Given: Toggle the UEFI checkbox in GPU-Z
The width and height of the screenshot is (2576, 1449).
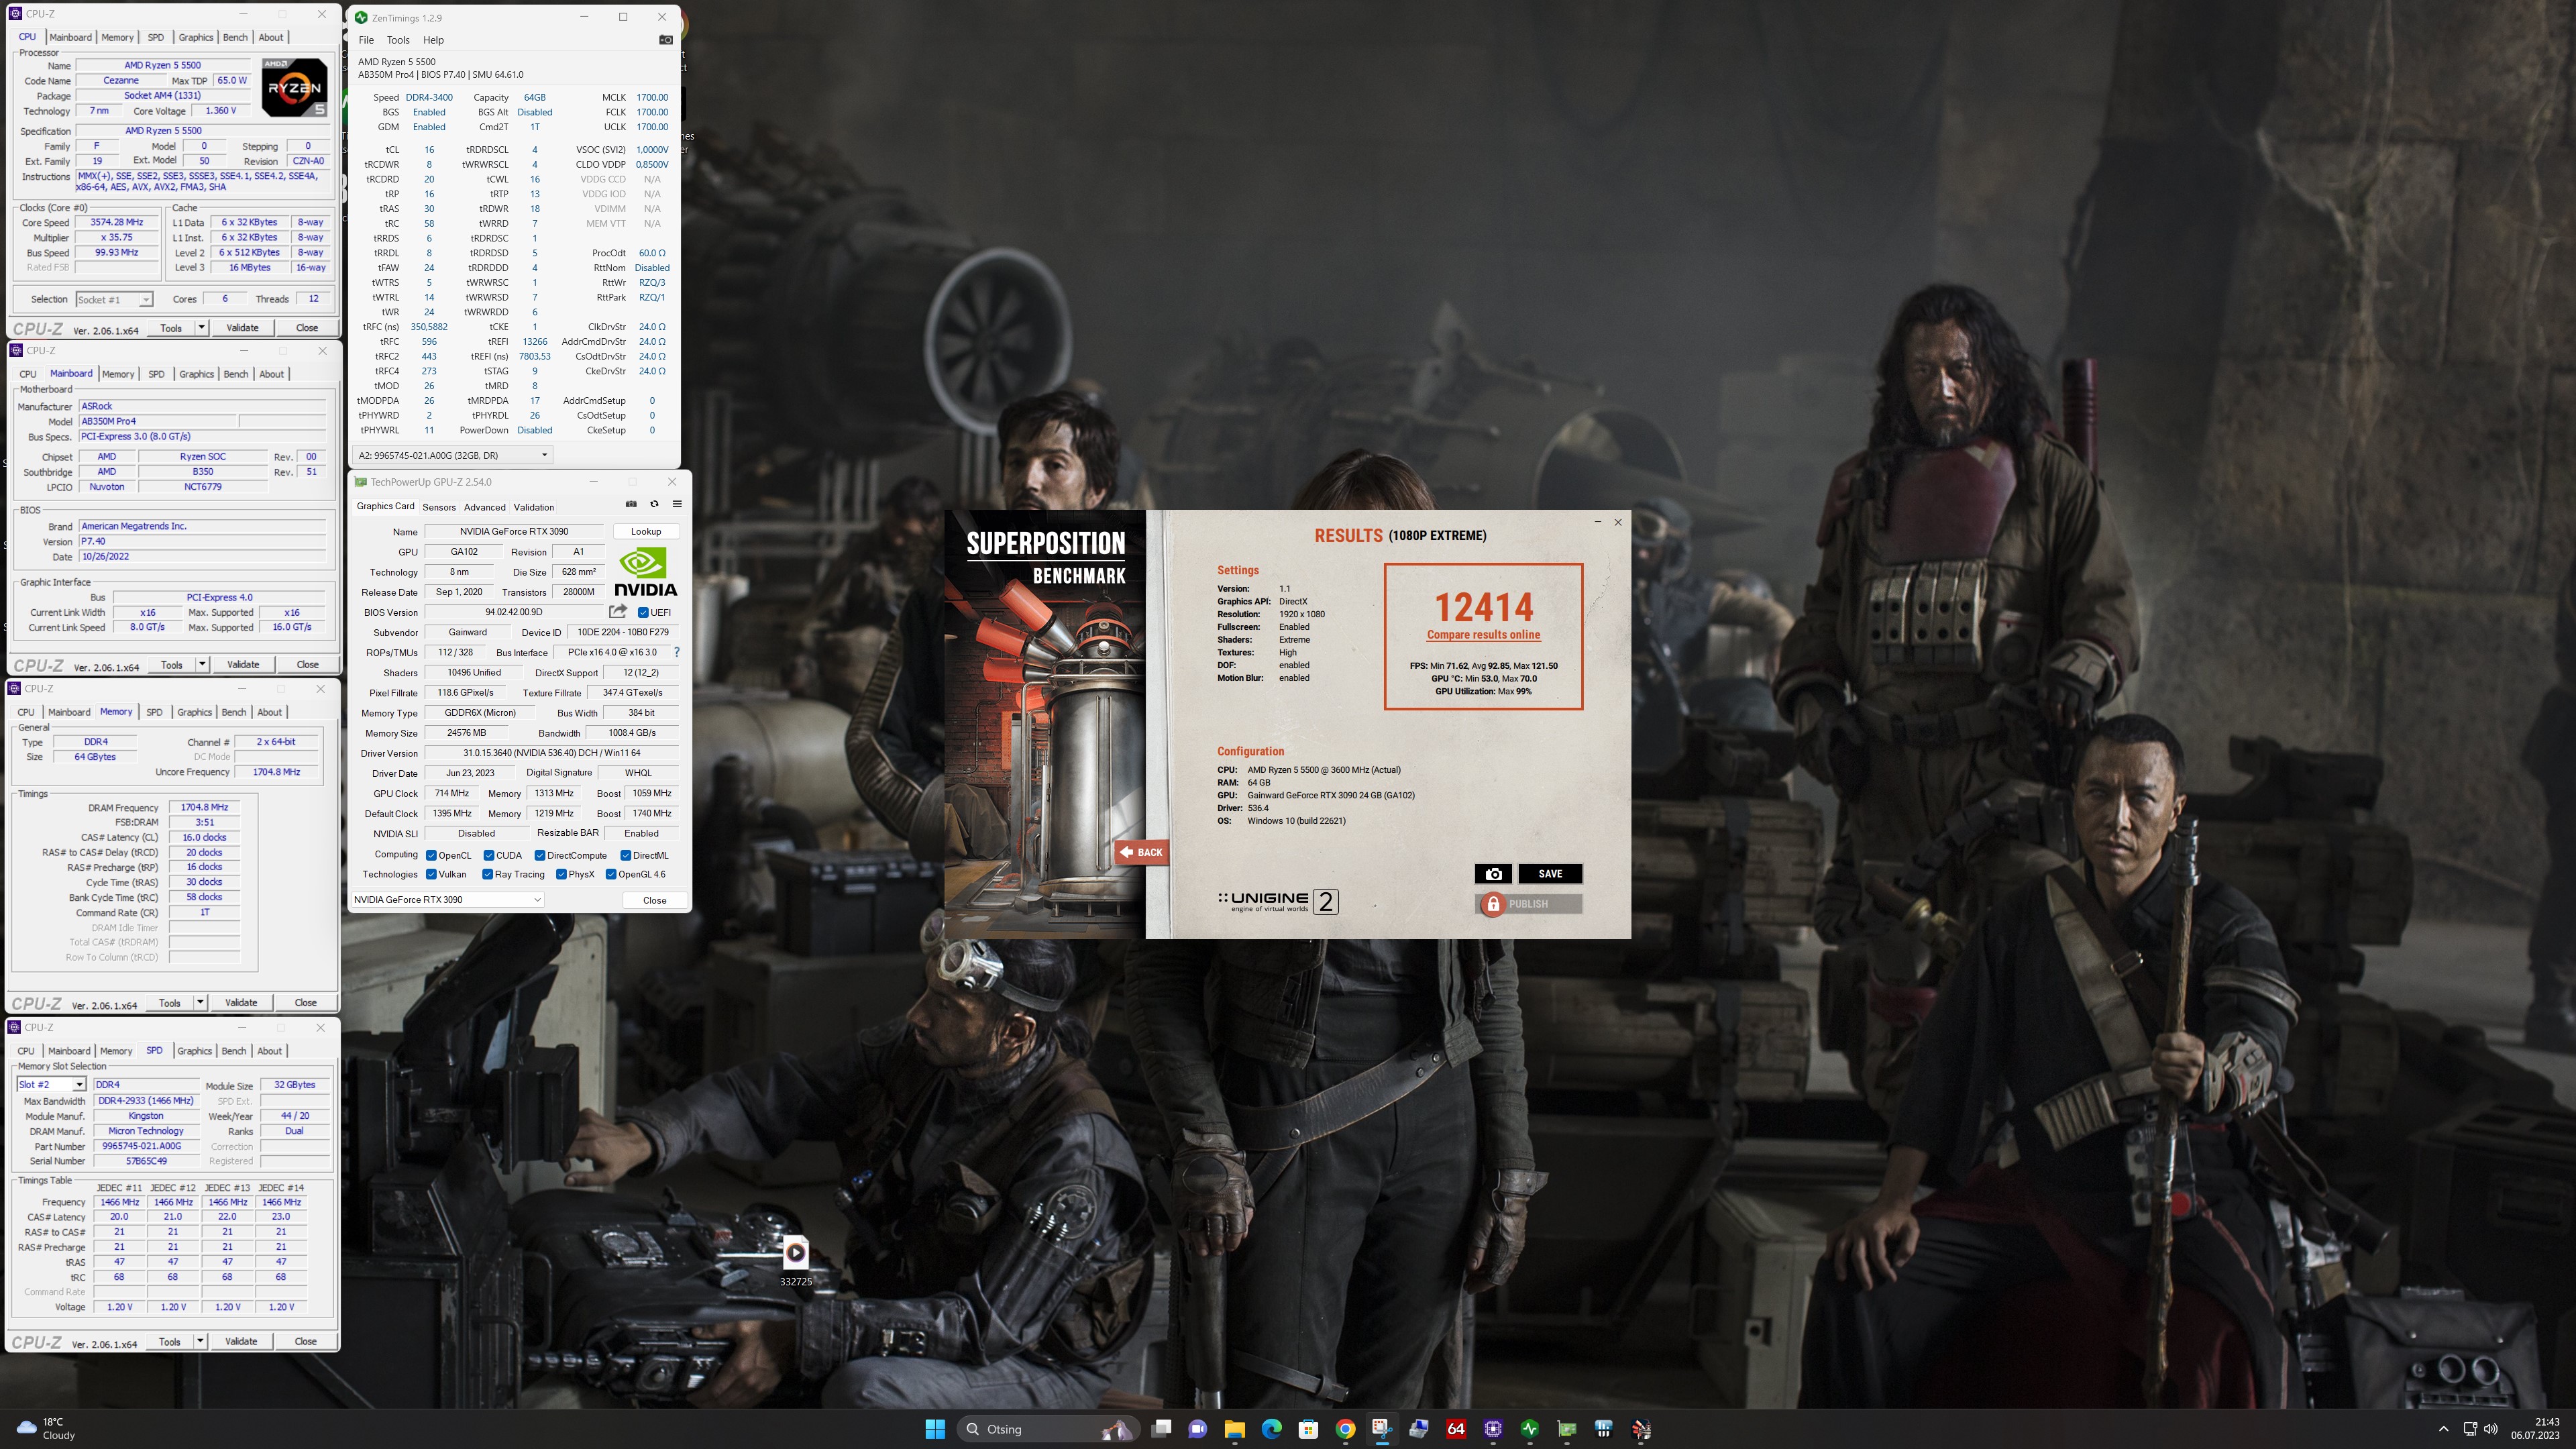Looking at the screenshot, I should 643,612.
